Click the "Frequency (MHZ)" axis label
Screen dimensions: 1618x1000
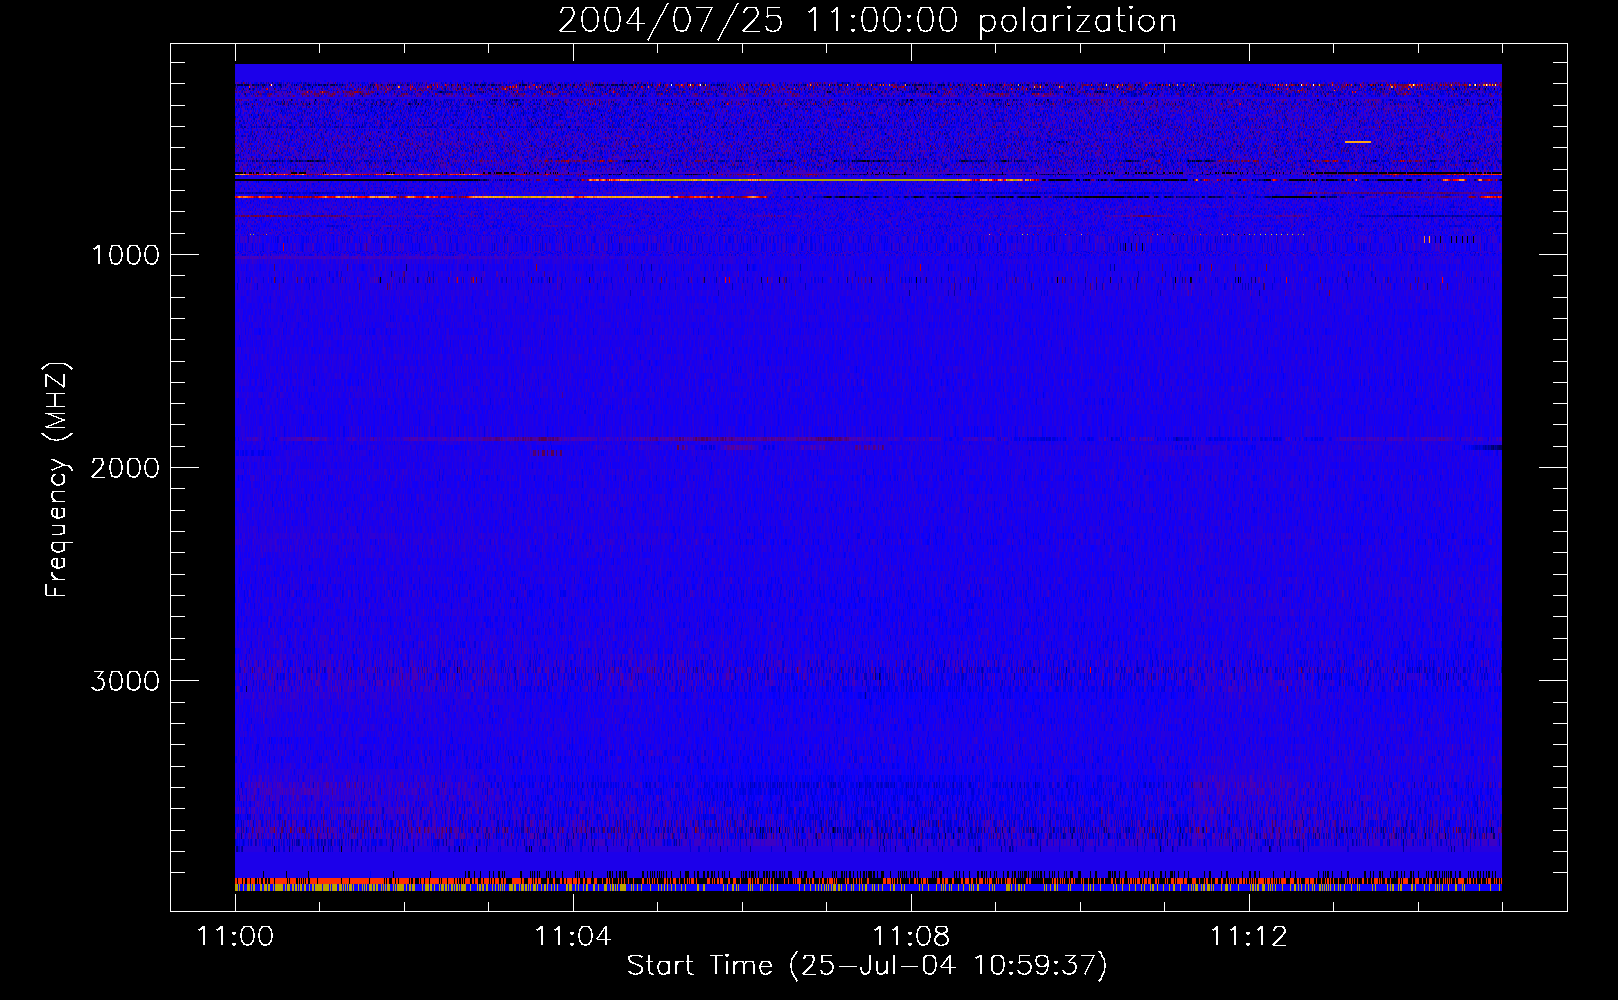(56, 480)
